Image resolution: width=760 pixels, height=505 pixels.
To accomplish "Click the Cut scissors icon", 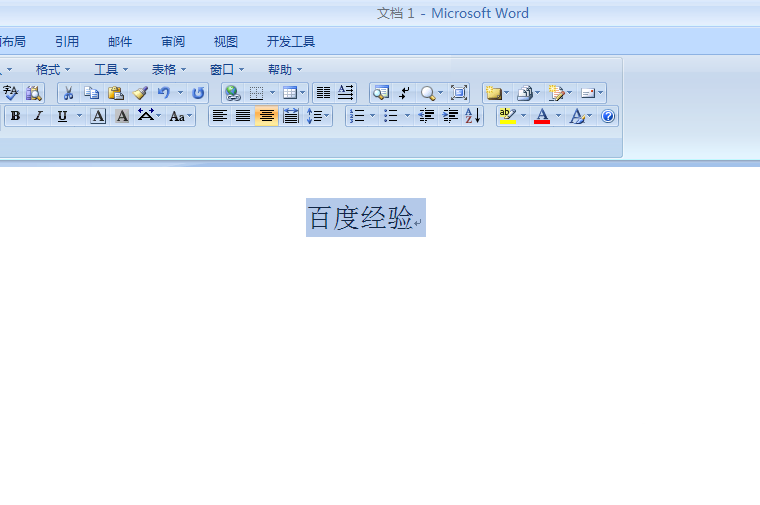I will (68, 93).
